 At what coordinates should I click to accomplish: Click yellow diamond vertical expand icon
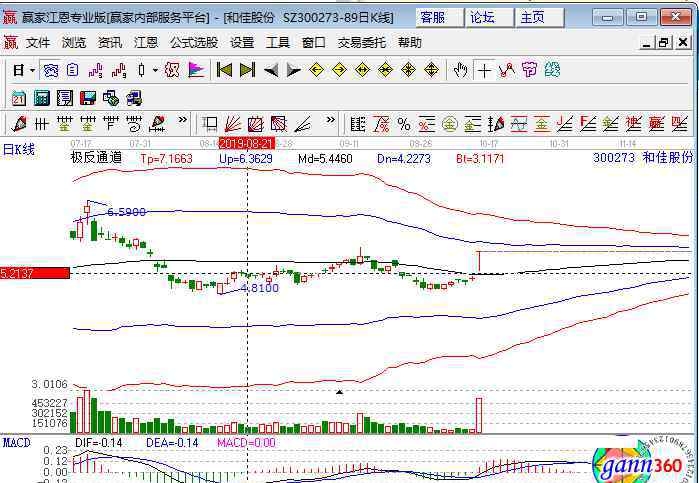tap(431, 70)
